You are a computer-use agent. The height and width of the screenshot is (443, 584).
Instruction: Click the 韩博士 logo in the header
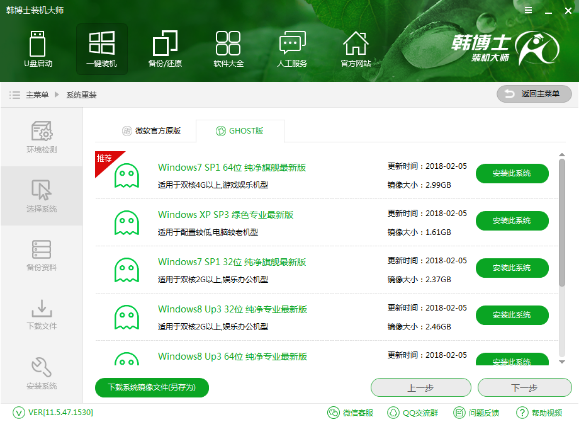point(505,48)
